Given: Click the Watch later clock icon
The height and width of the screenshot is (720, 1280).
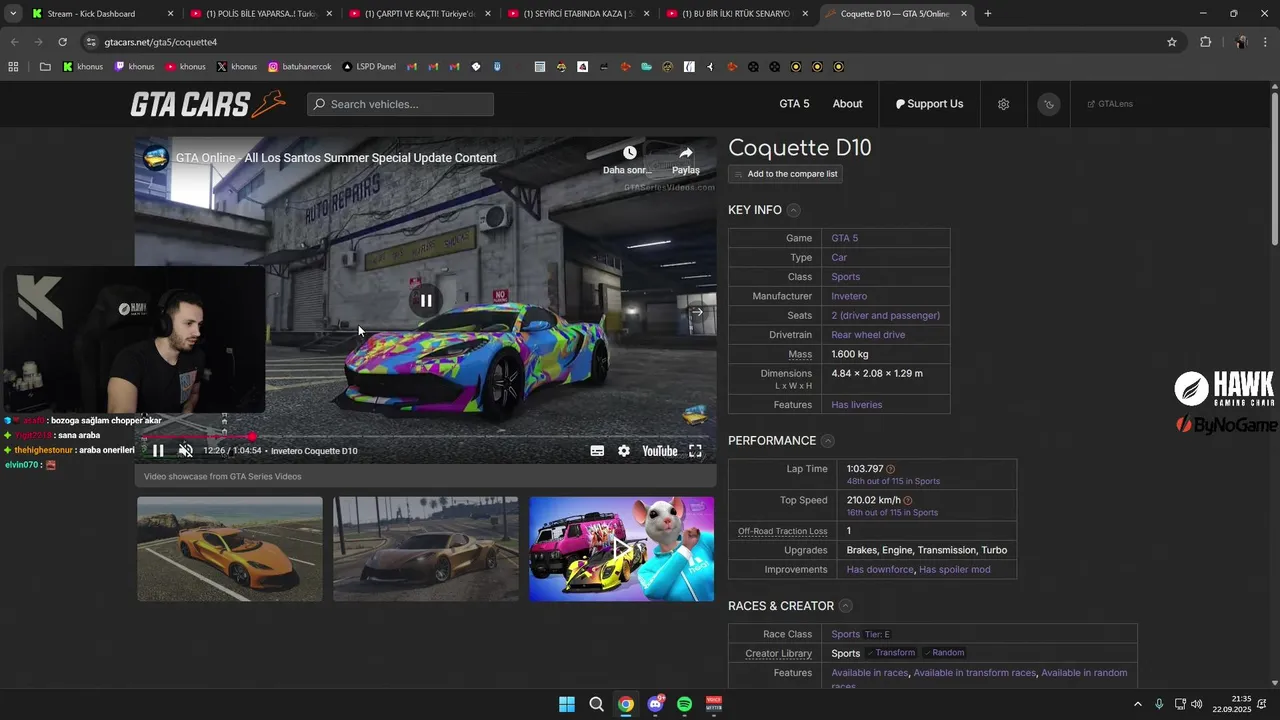Looking at the screenshot, I should pyautogui.click(x=629, y=153).
